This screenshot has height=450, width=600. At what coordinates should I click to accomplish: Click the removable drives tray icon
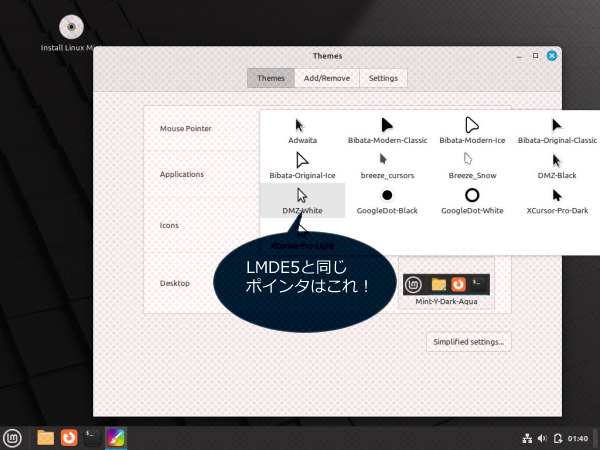point(558,438)
